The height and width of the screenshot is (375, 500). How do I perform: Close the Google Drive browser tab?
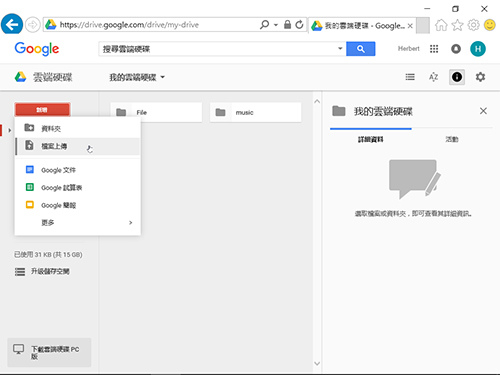pos(410,26)
